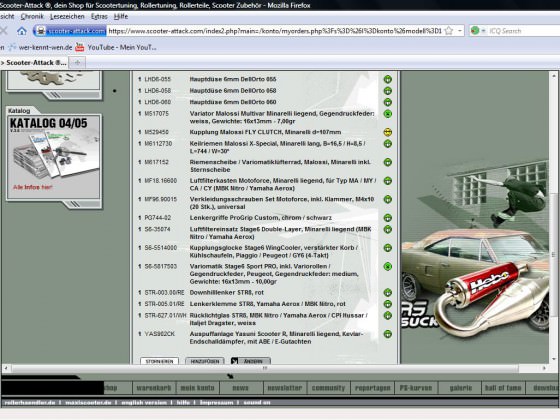This screenshot has width=560, height=420.
Task: Click the stop loading X icon
Action: (4, 31)
